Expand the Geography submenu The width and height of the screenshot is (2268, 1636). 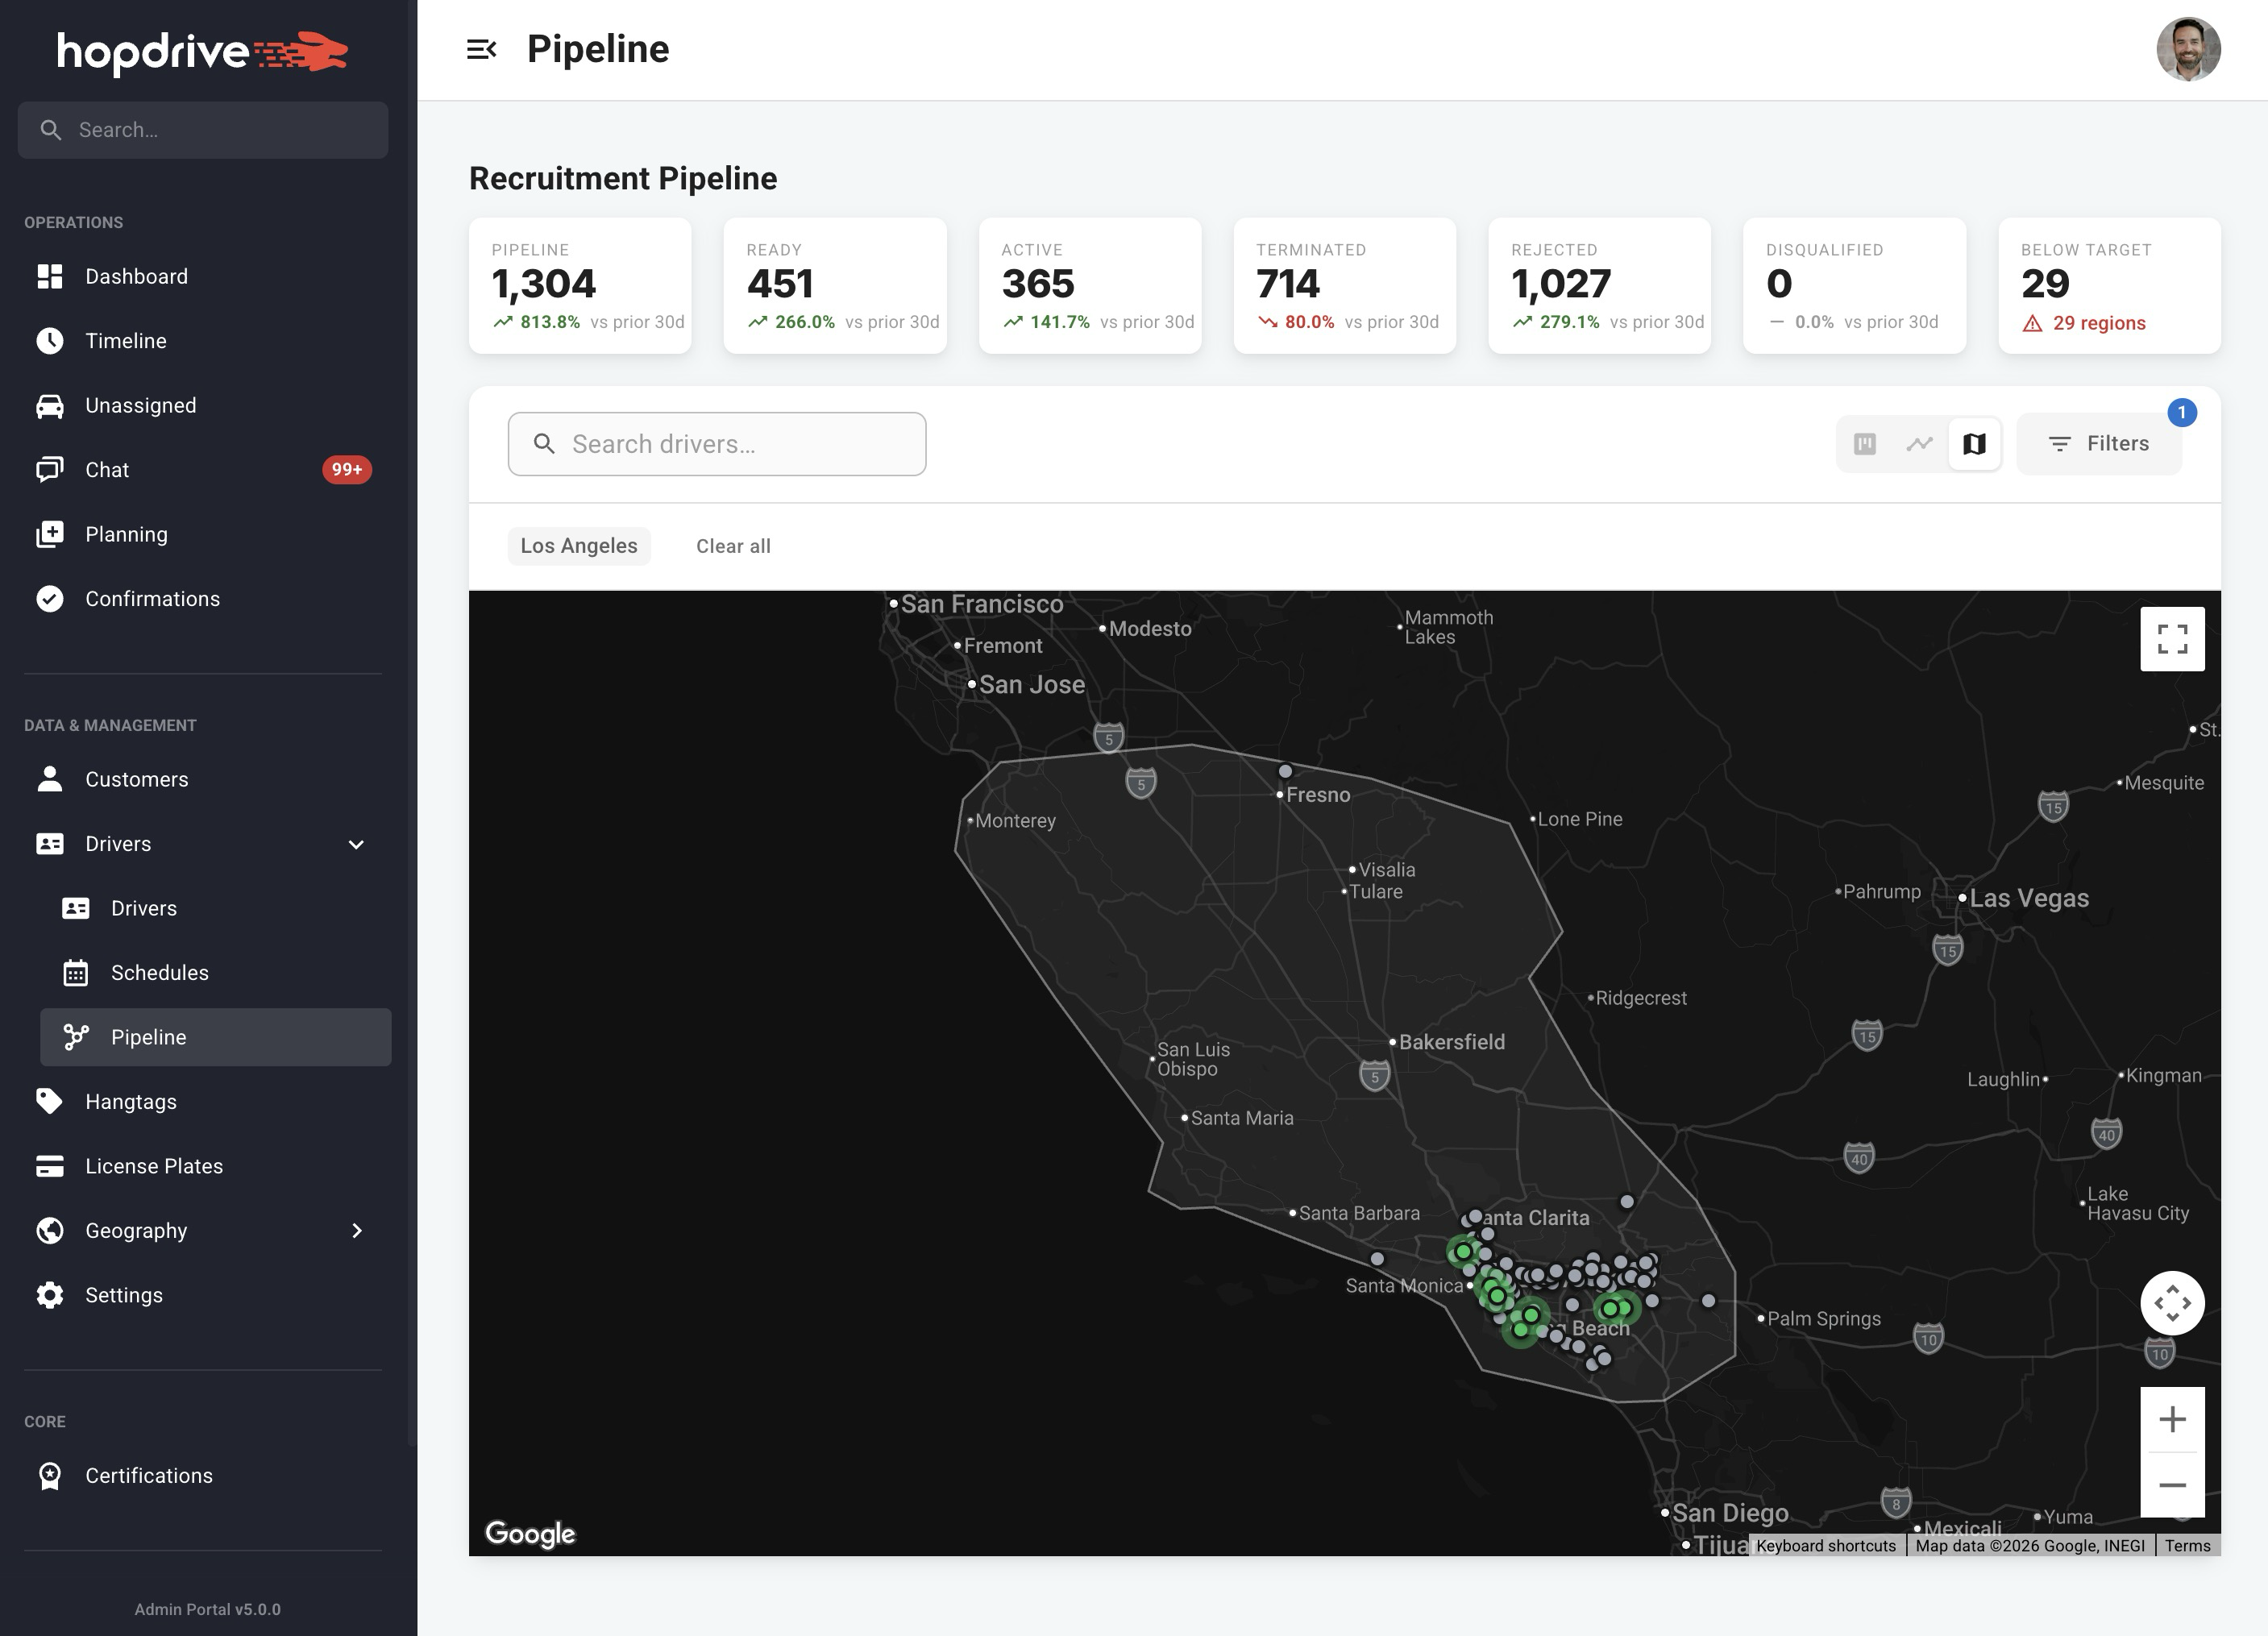pos(356,1231)
